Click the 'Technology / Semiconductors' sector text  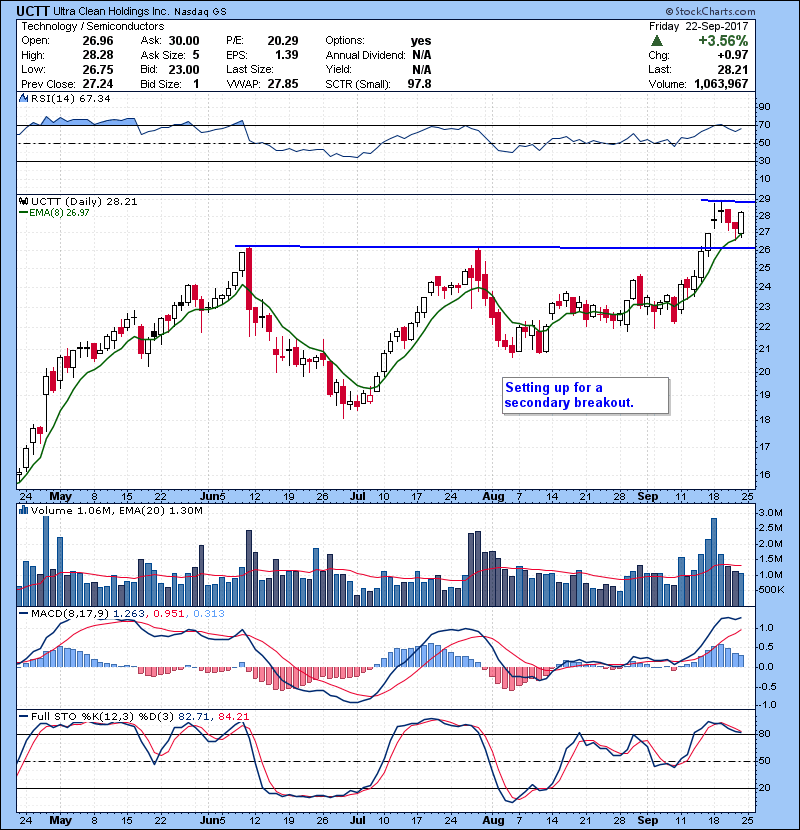pyautogui.click(x=93, y=26)
